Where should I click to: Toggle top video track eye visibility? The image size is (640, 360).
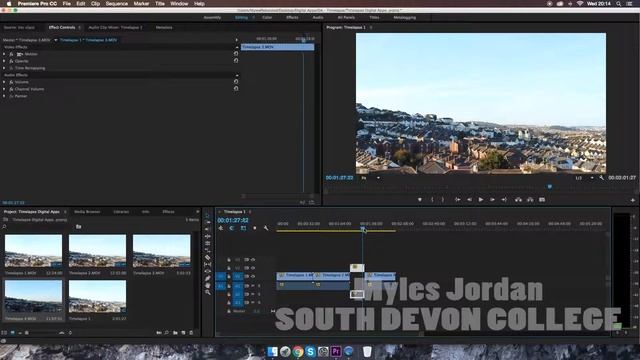[253, 260]
